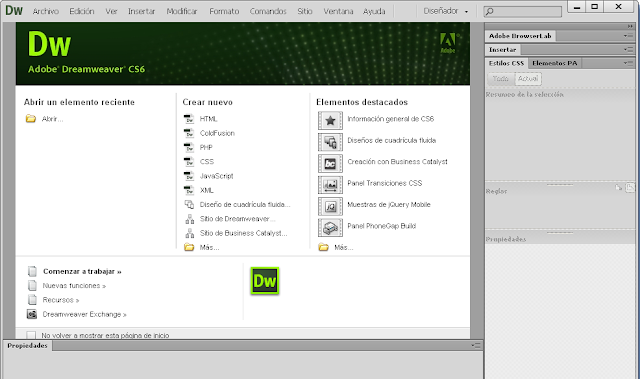Check No volver a mostrar esta página de inicio
This screenshot has height=379, width=640.
click(x=31, y=335)
